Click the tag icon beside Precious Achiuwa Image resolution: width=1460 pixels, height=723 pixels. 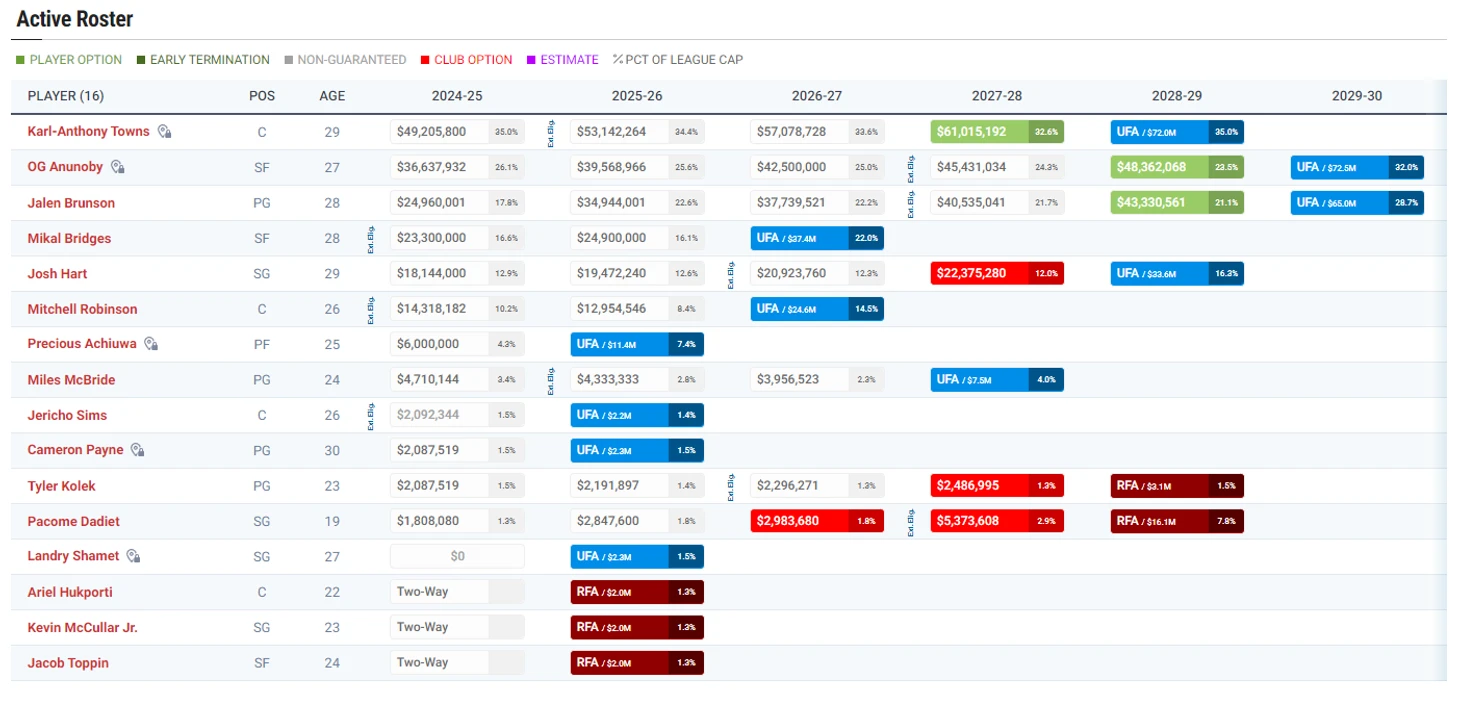tap(151, 344)
